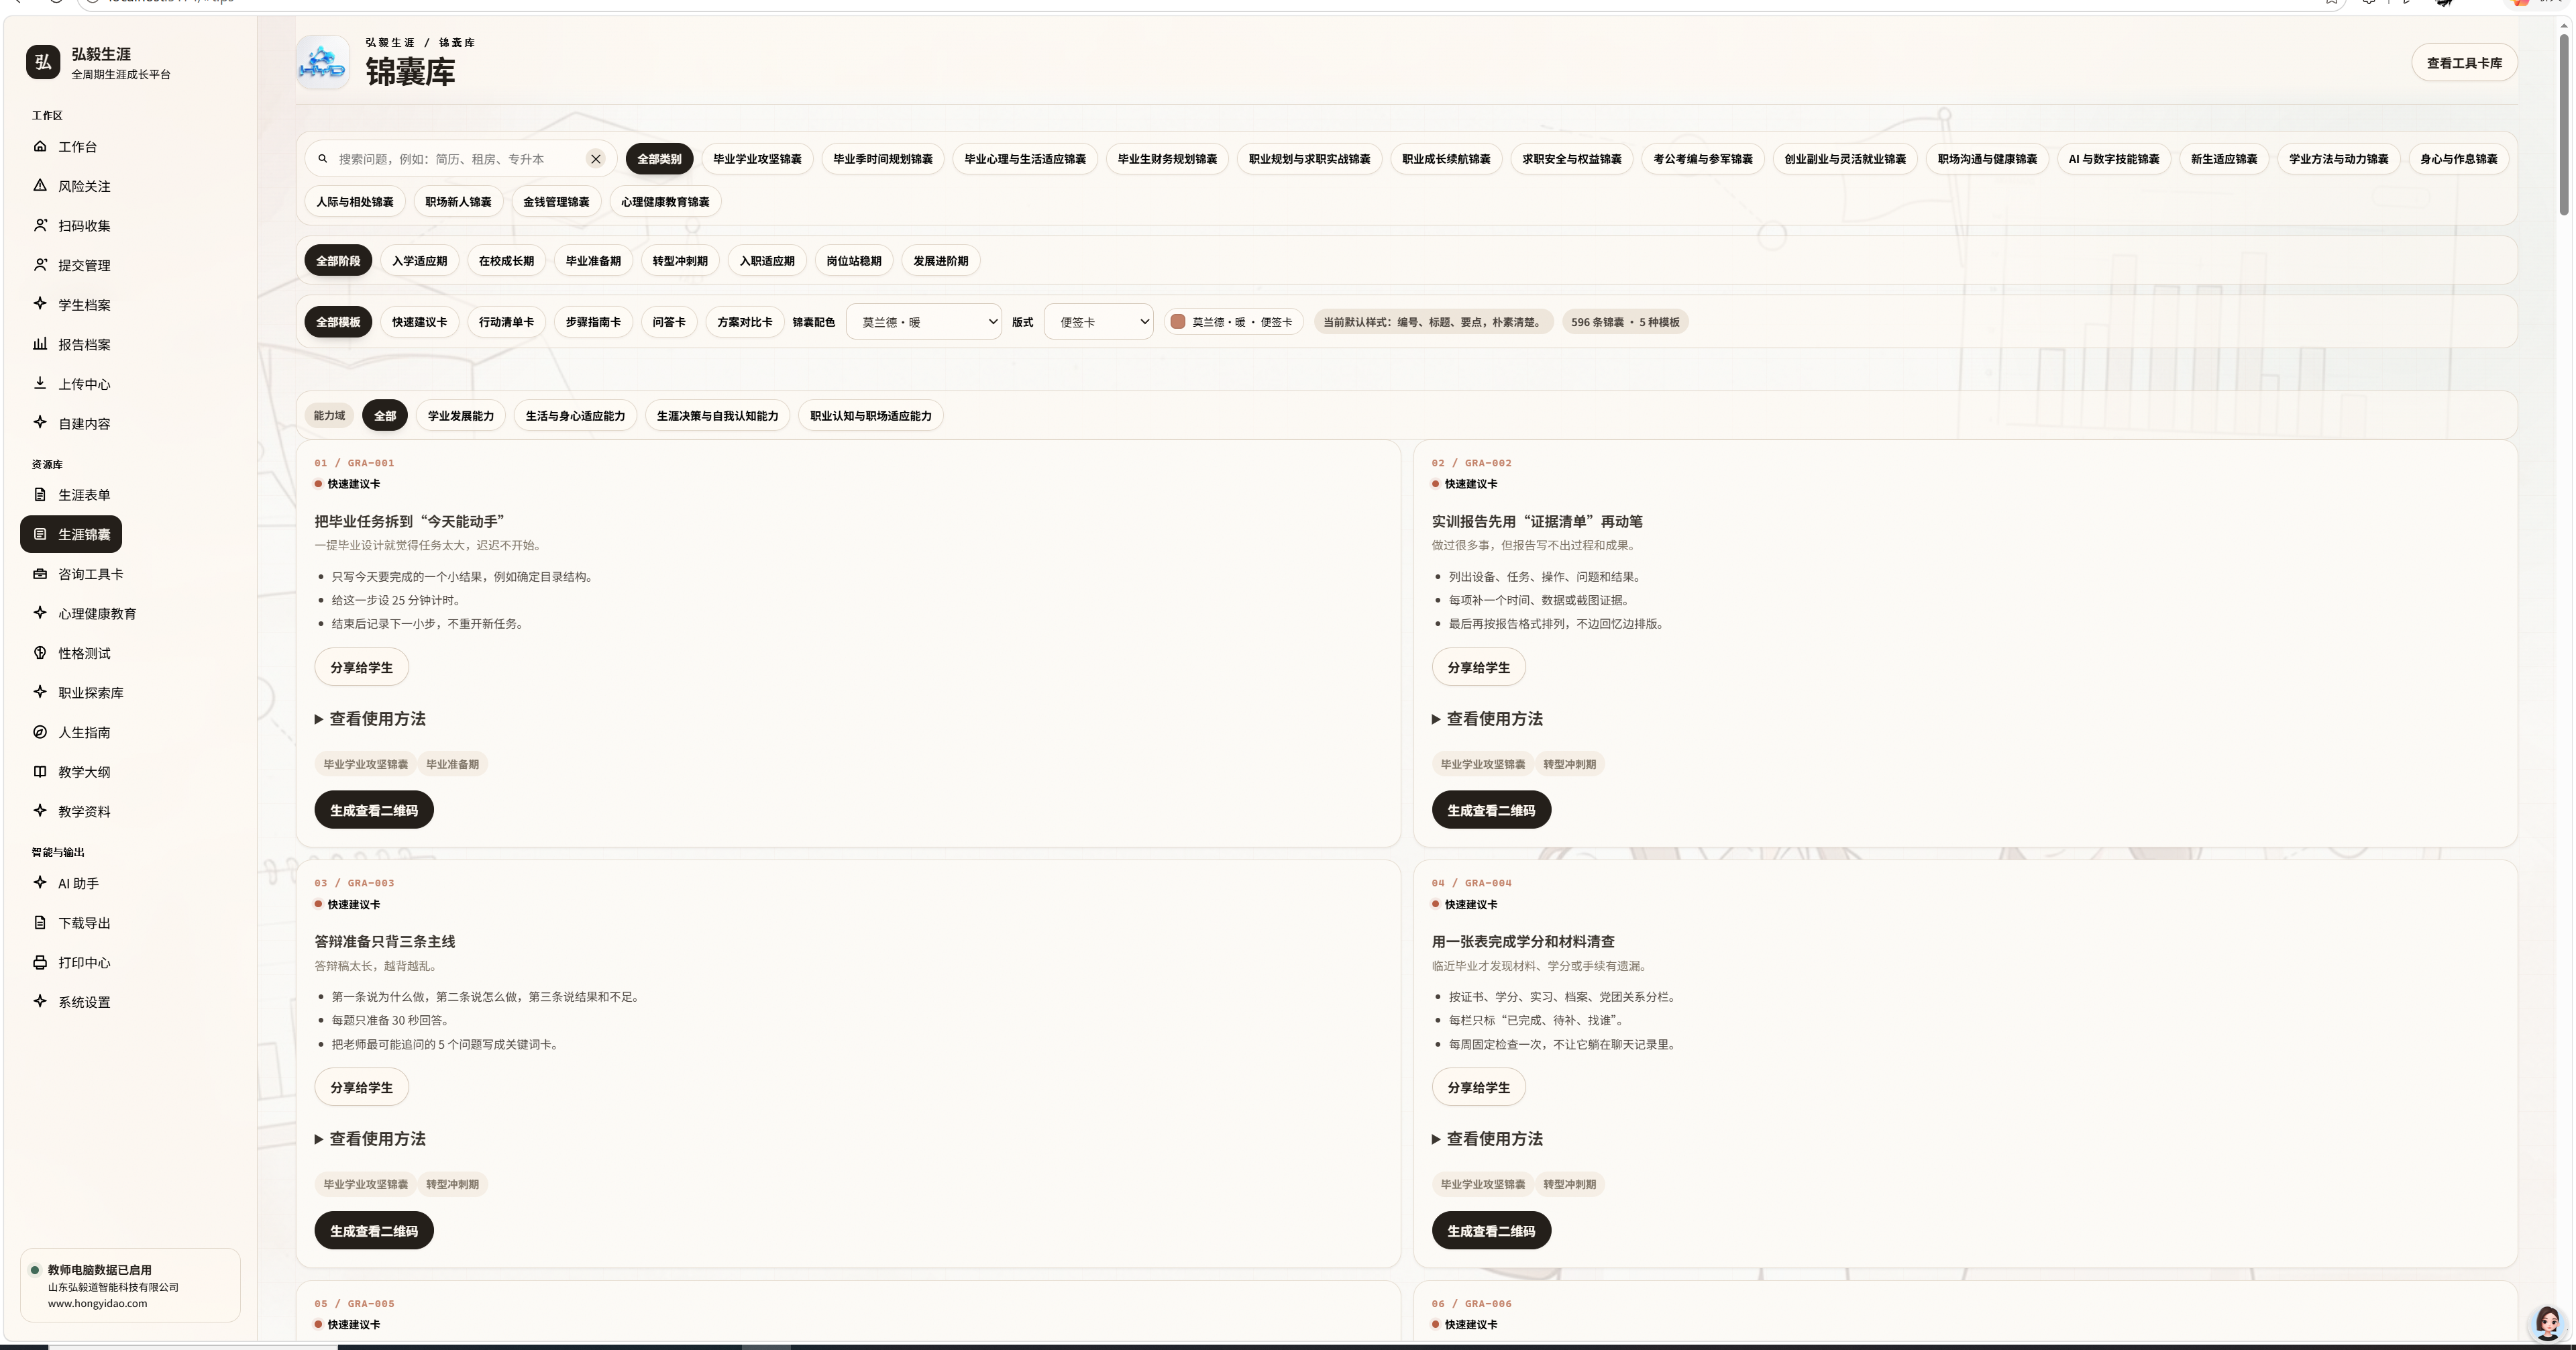Open the 版式 便签卡 dropdown

tap(1099, 322)
